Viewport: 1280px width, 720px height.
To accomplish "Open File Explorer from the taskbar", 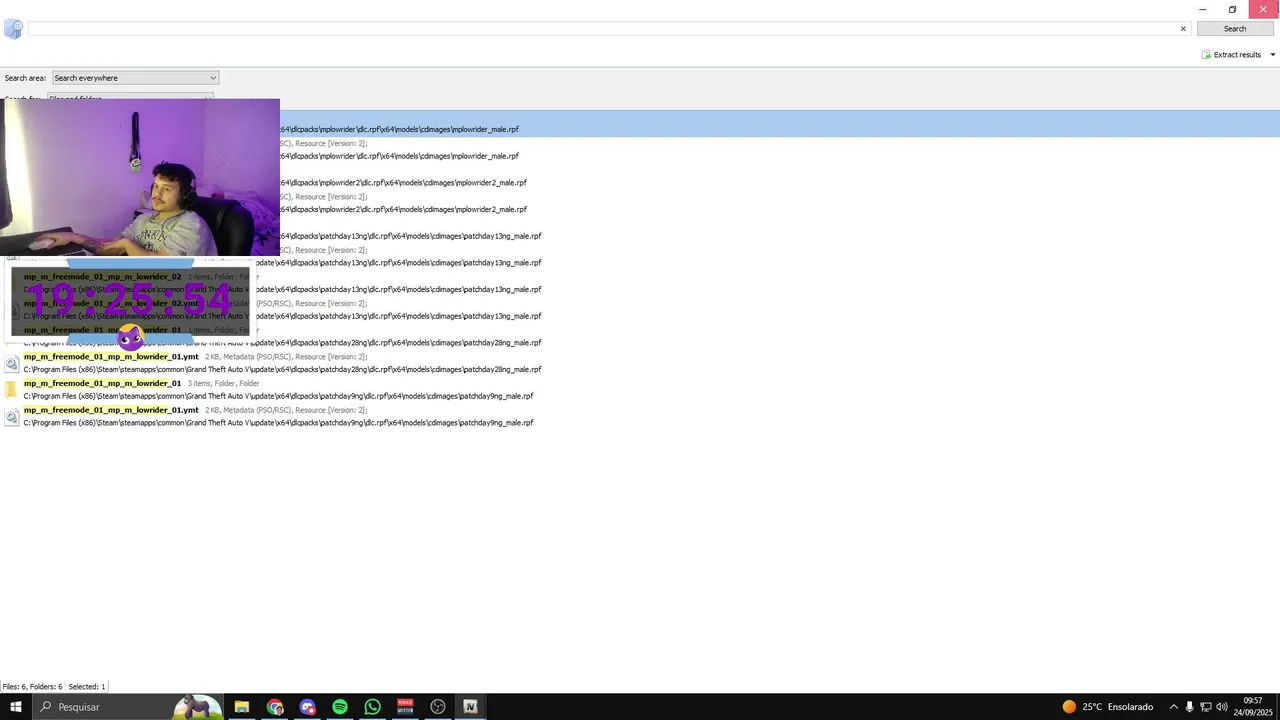I will click(242, 707).
